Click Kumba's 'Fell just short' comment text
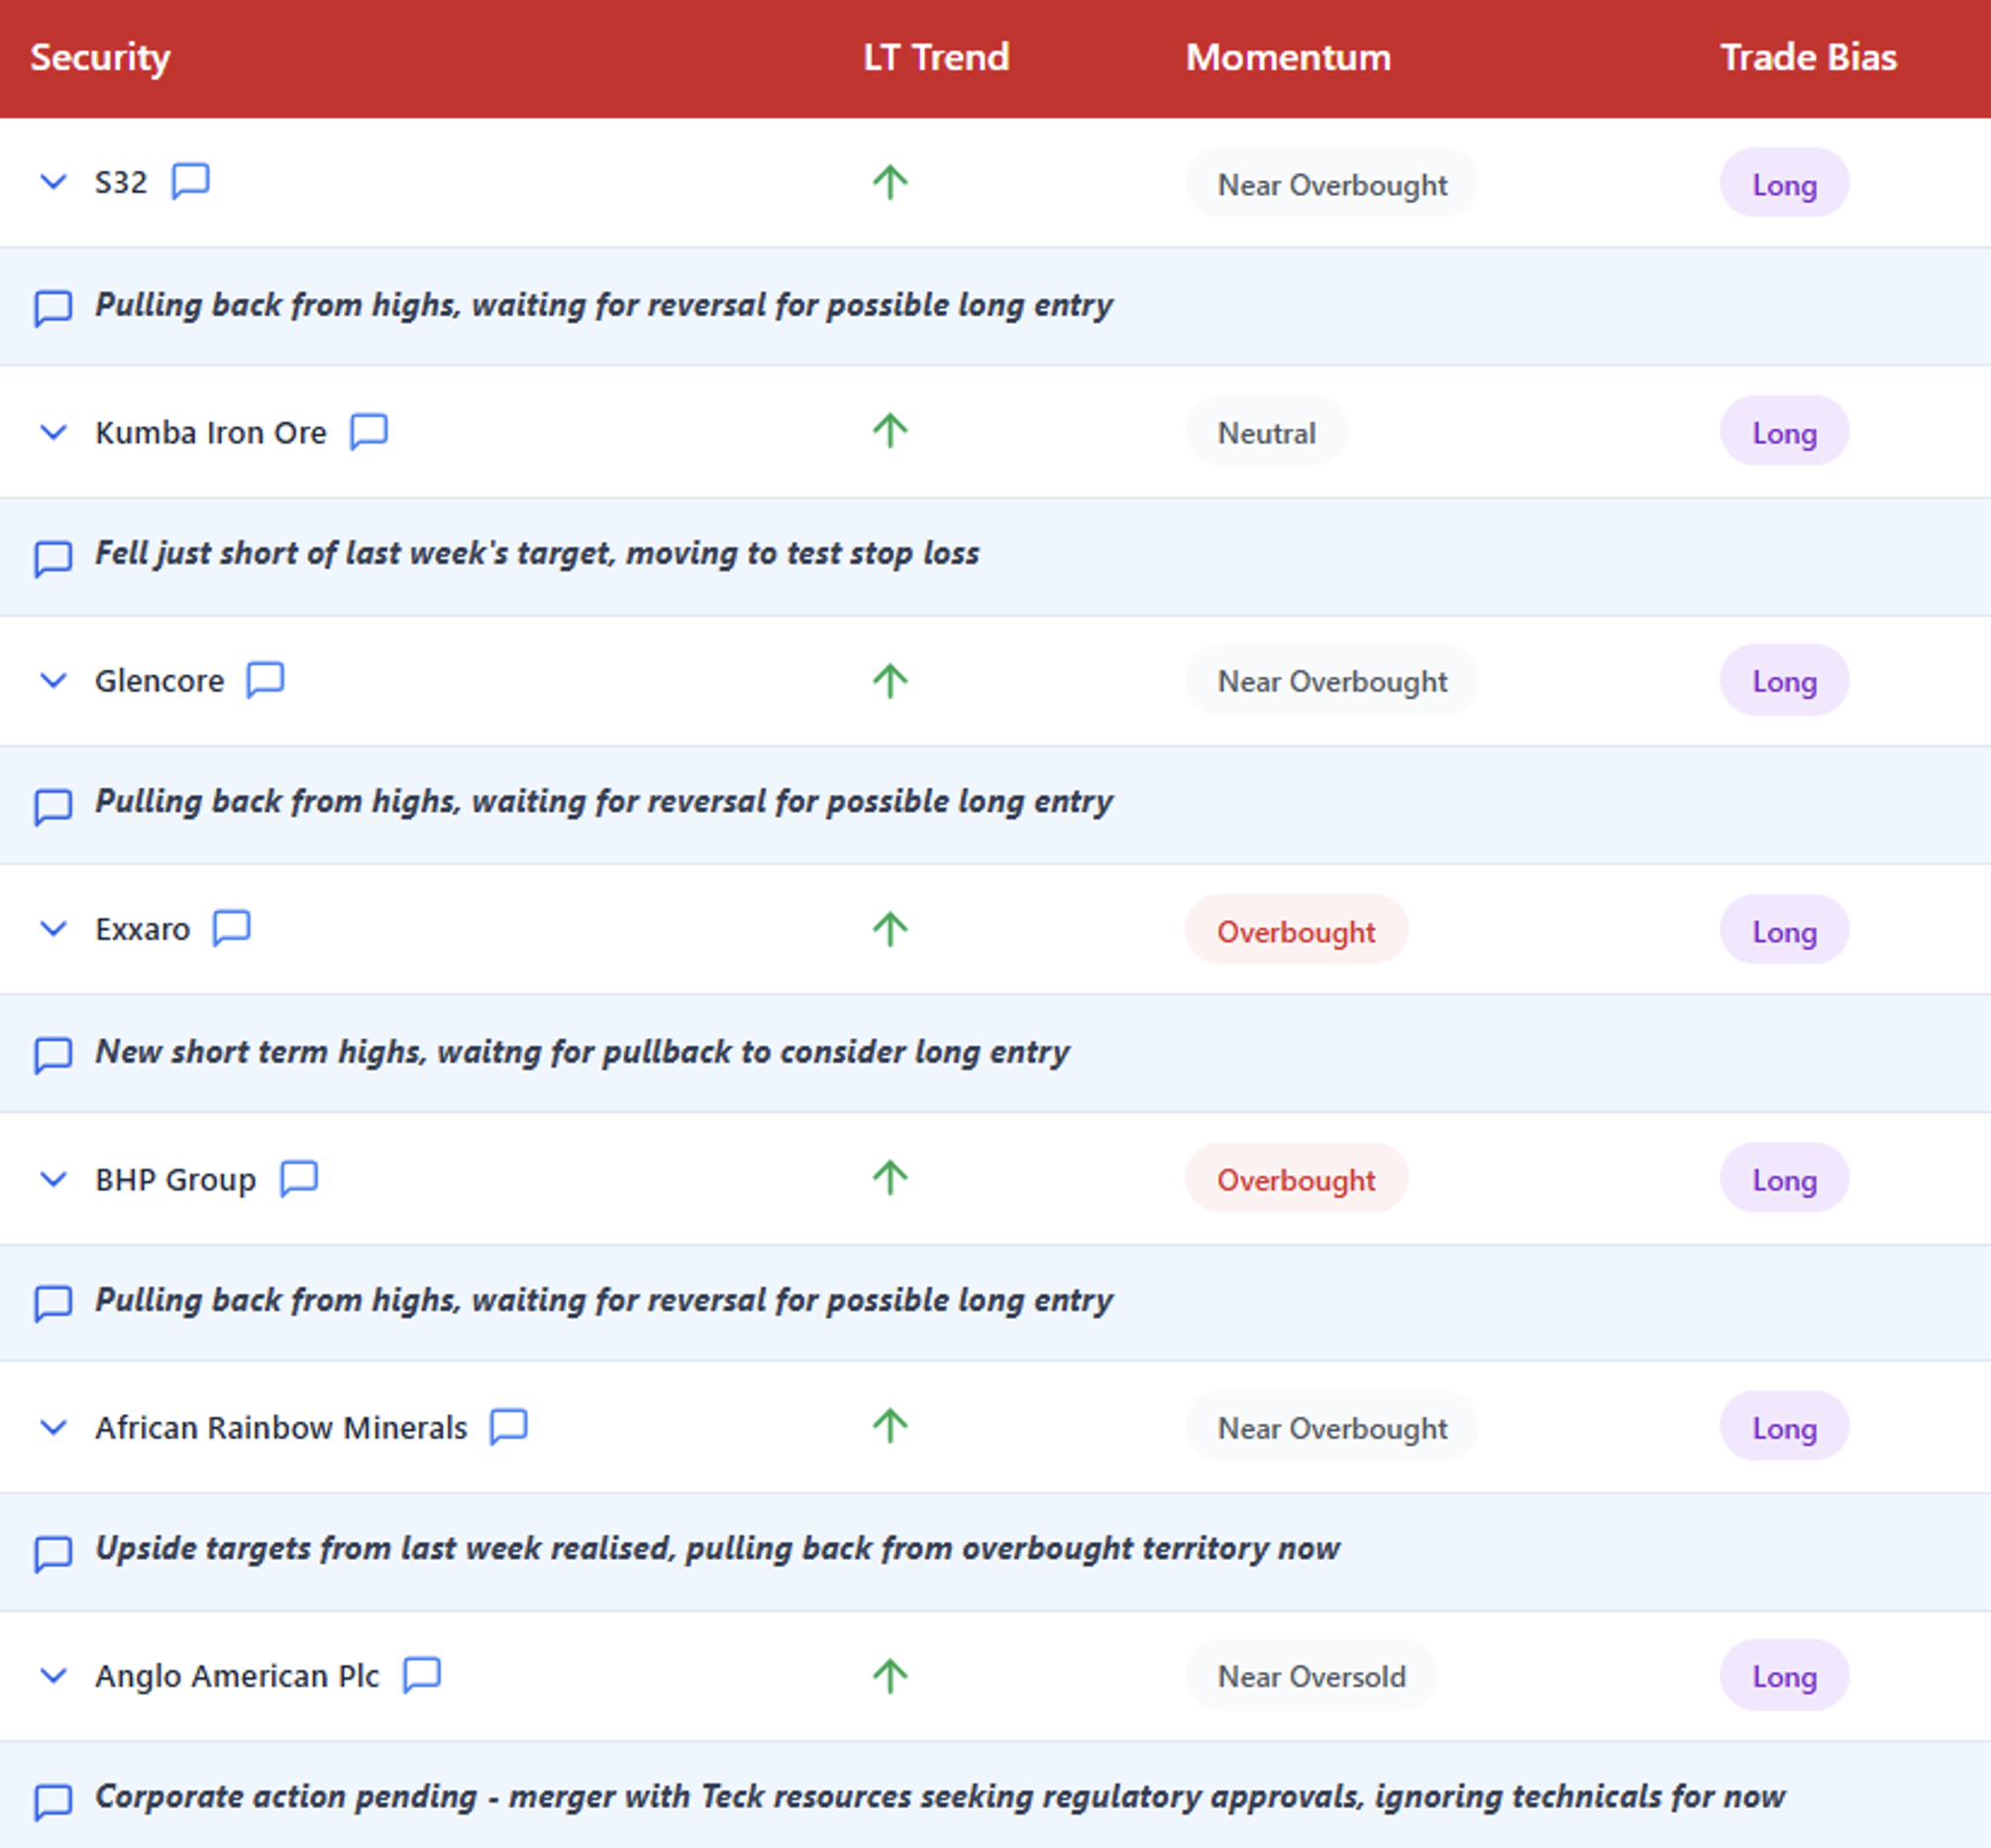The image size is (1991, 1848). 536,553
